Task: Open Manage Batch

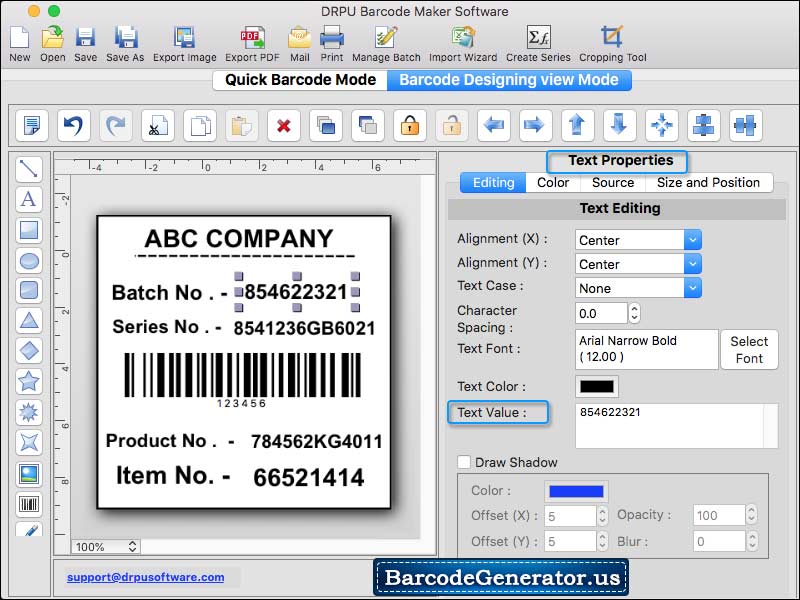Action: [385, 38]
